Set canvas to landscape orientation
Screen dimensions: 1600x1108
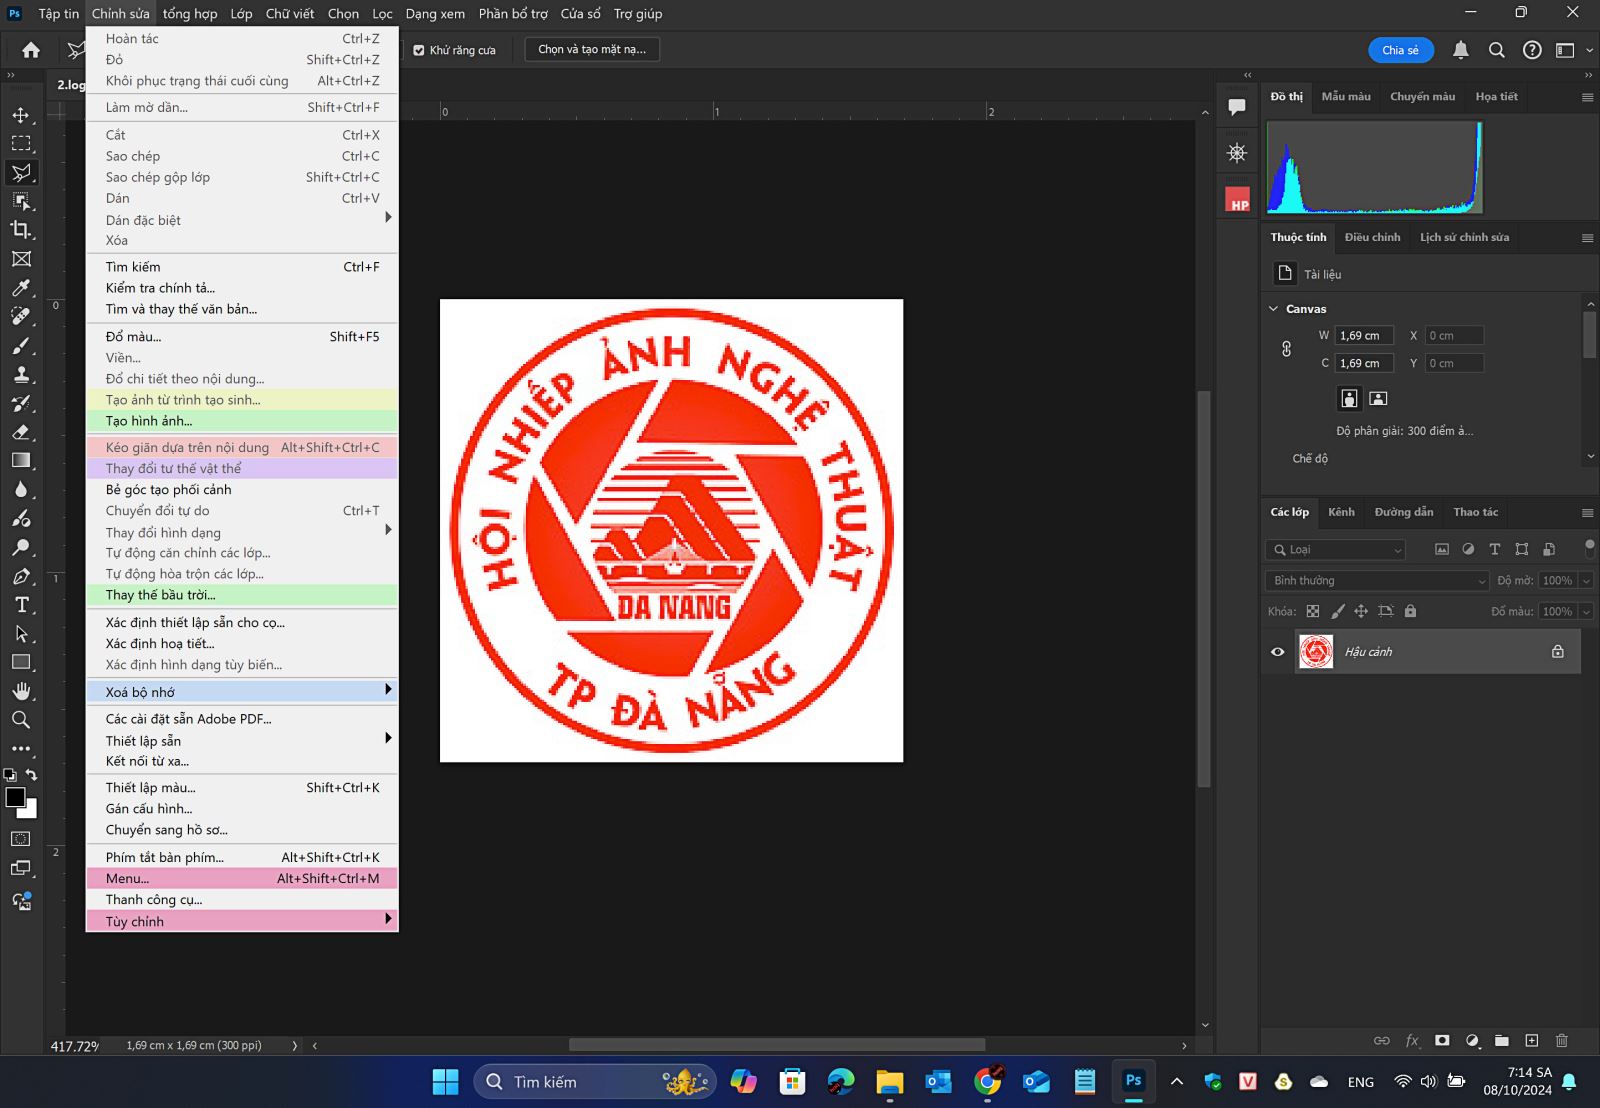(x=1378, y=398)
